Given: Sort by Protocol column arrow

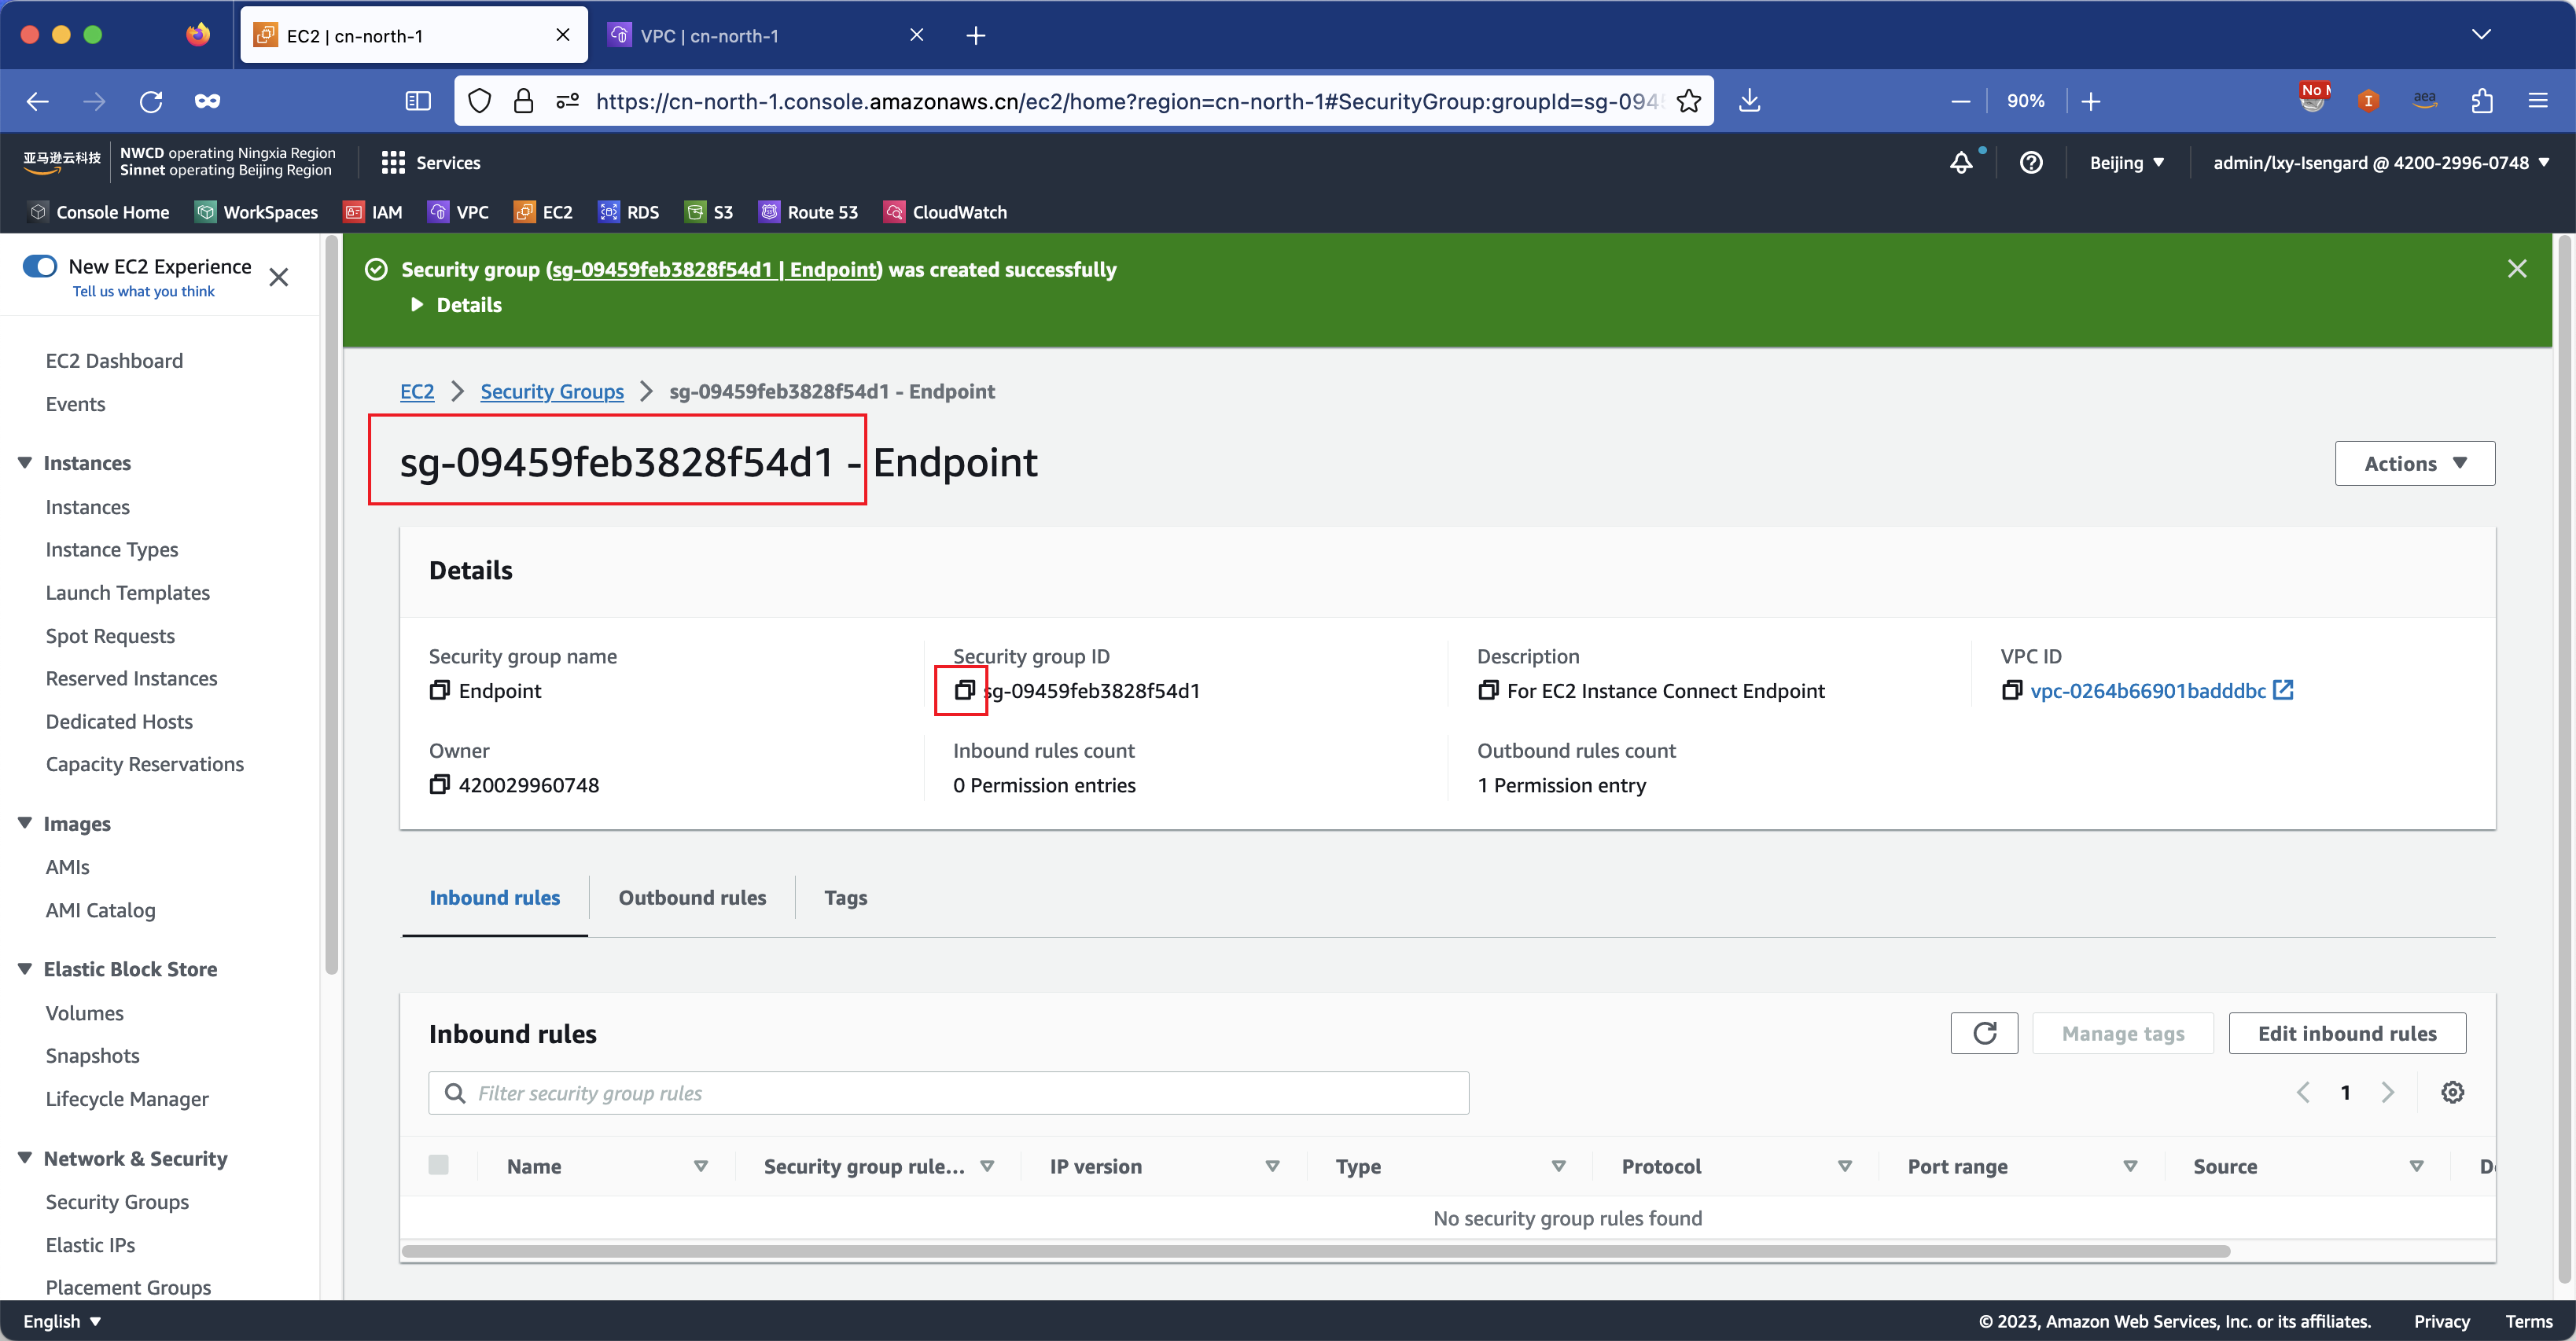Looking at the screenshot, I should 1845,1166.
